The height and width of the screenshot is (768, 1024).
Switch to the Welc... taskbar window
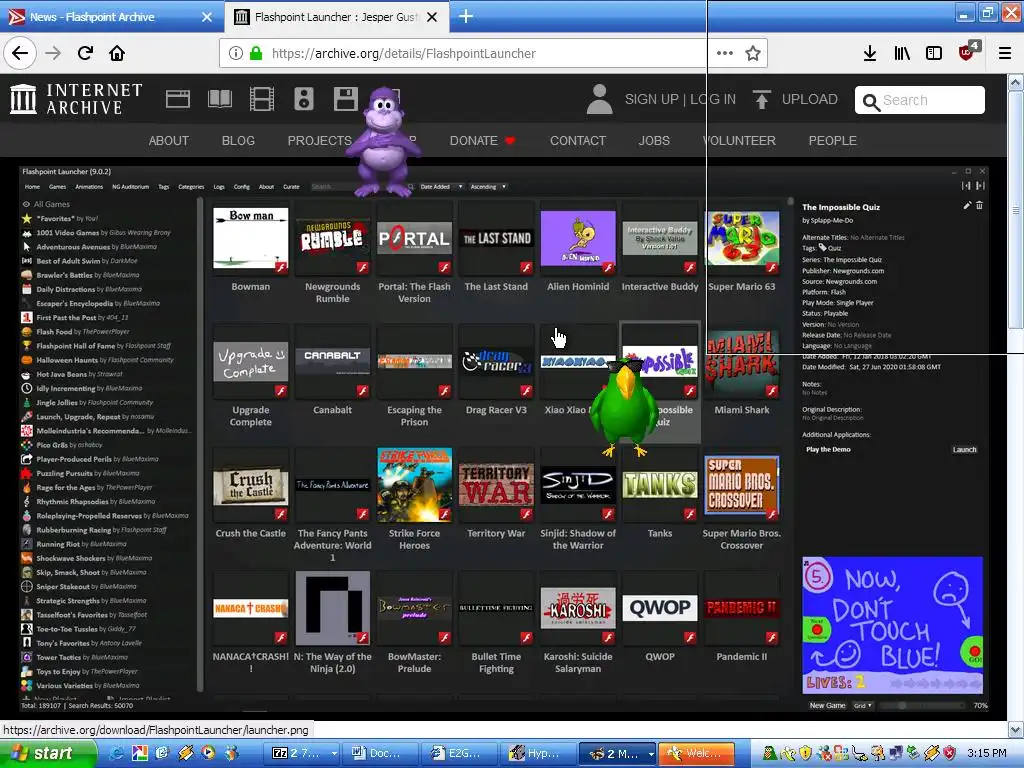(x=696, y=753)
